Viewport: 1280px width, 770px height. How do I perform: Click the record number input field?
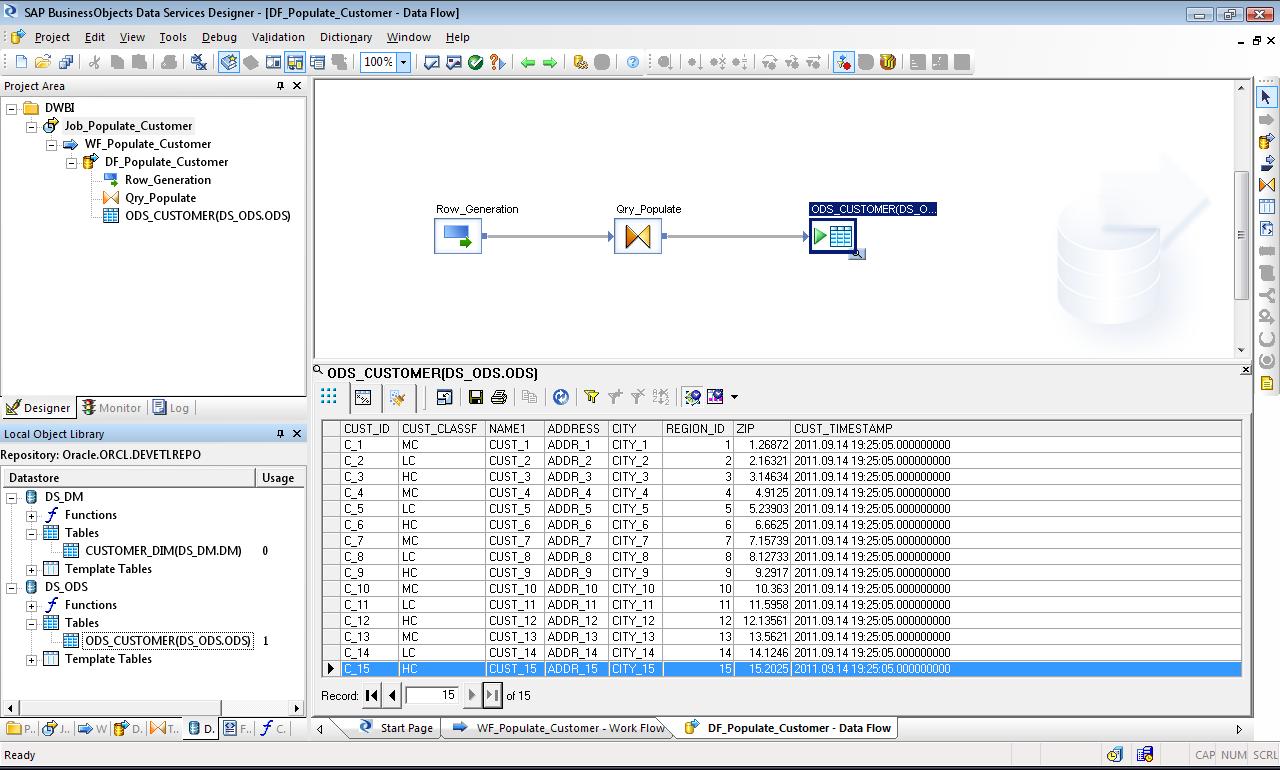click(x=432, y=695)
